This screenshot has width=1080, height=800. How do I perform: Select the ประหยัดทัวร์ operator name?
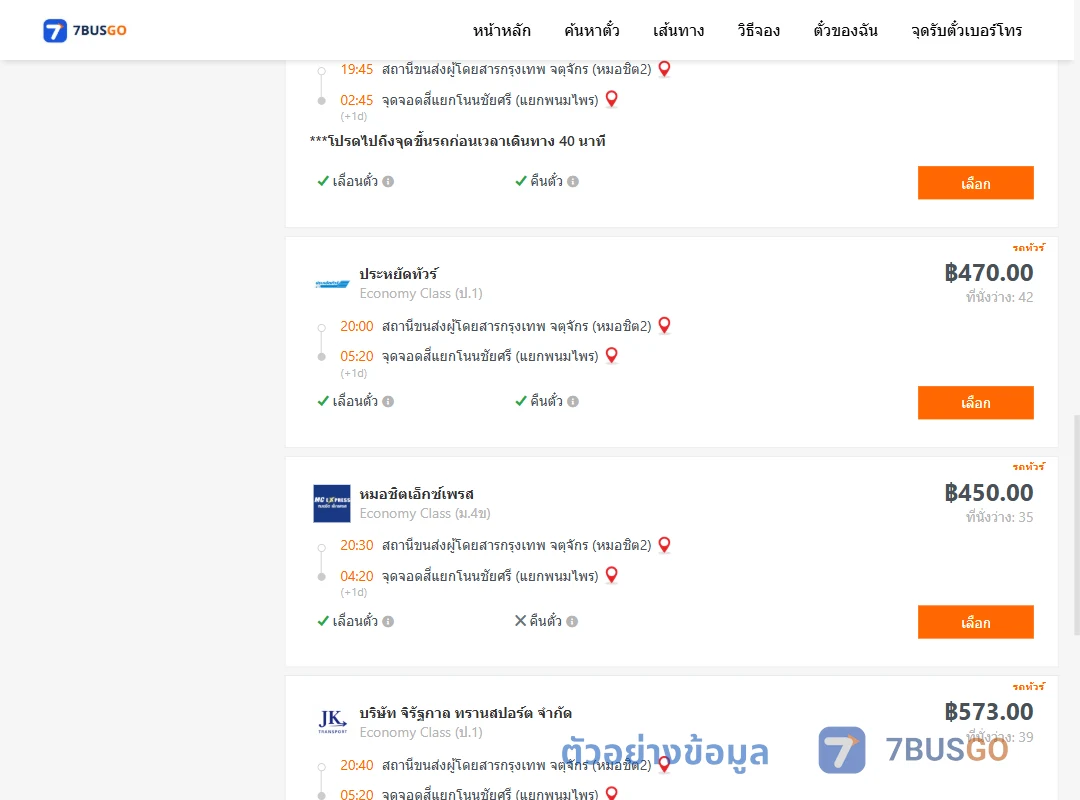pos(399,274)
